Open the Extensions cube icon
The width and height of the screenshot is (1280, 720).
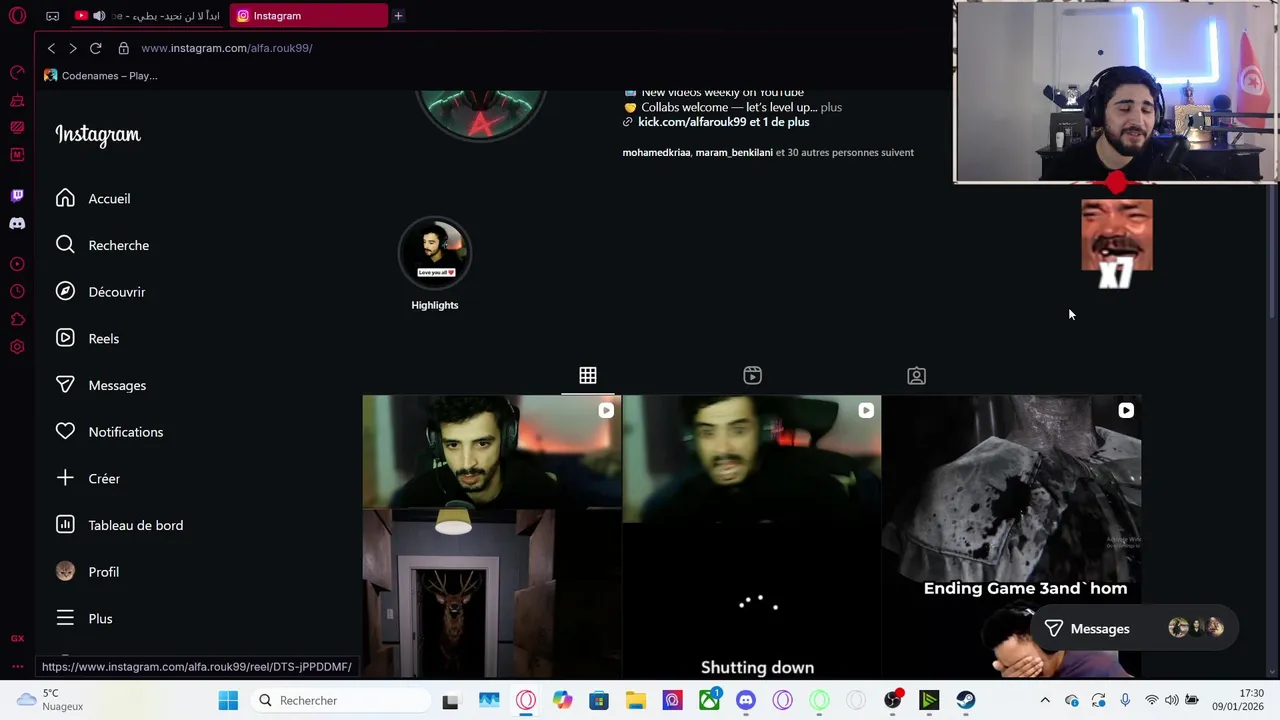point(17,320)
